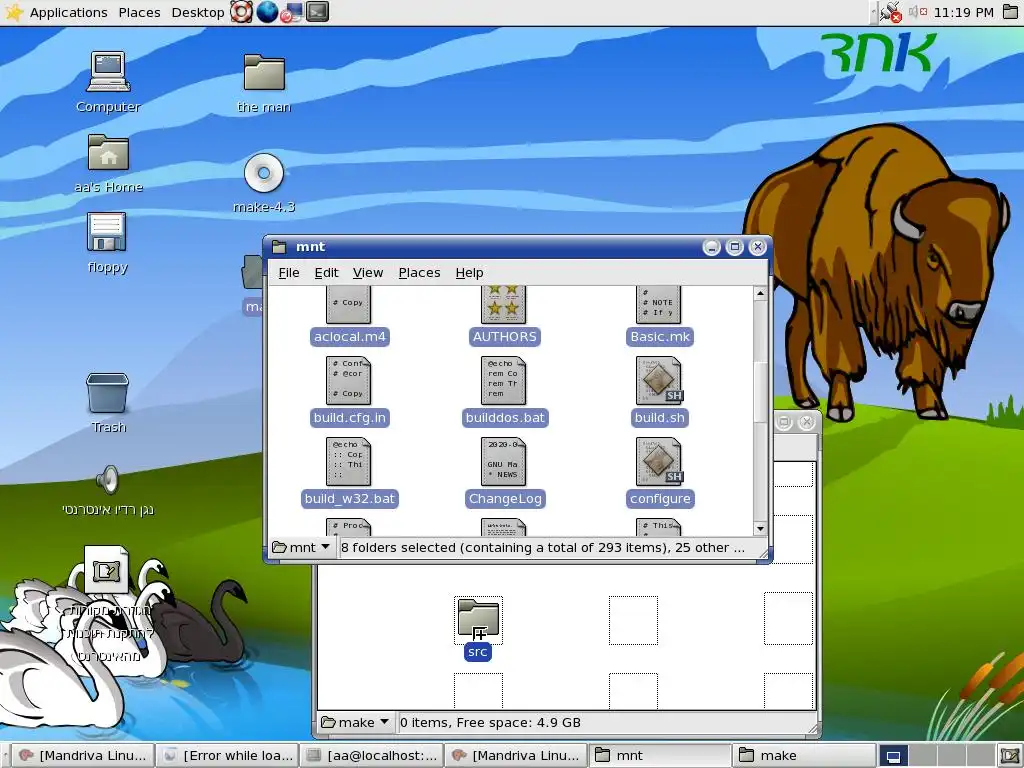Switch to make taskbar button
1024x768 pixels.
(804, 756)
